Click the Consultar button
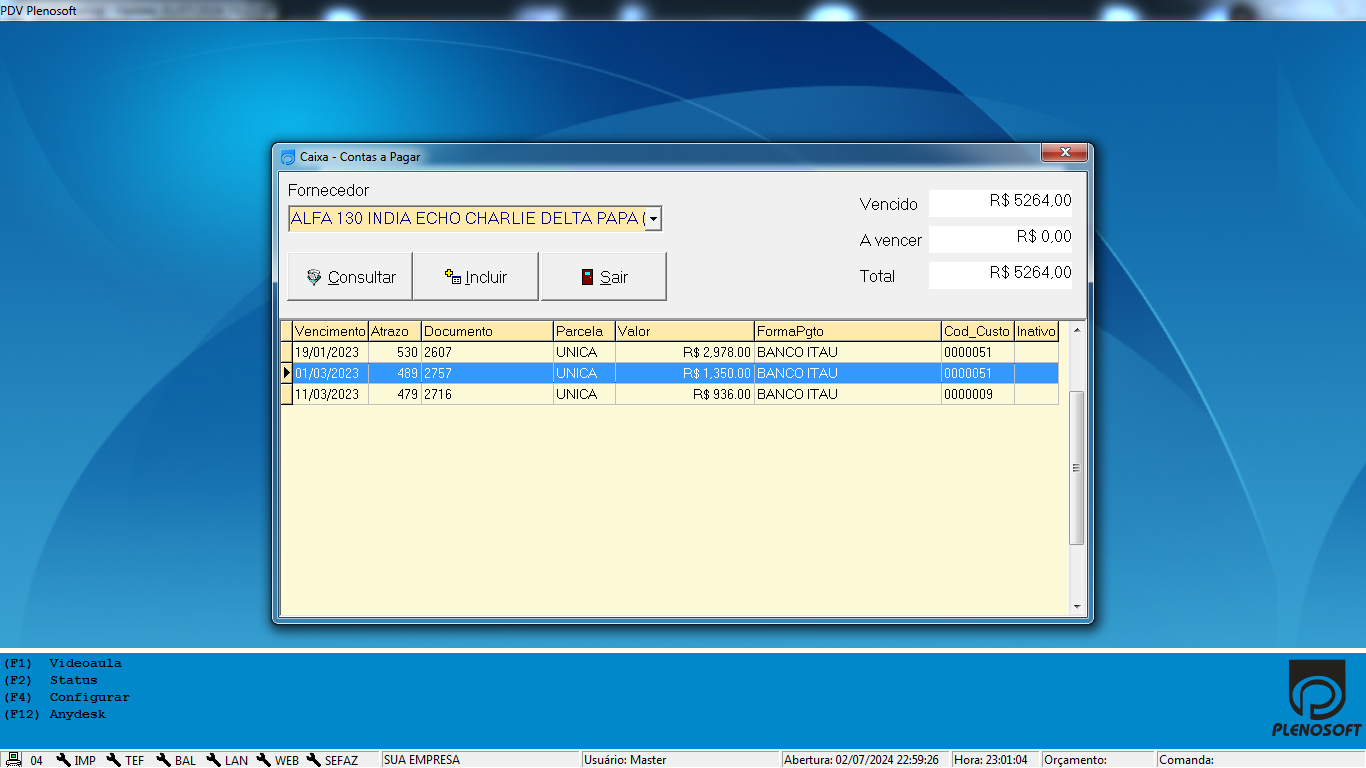This screenshot has width=1366, height=768. 350,277
